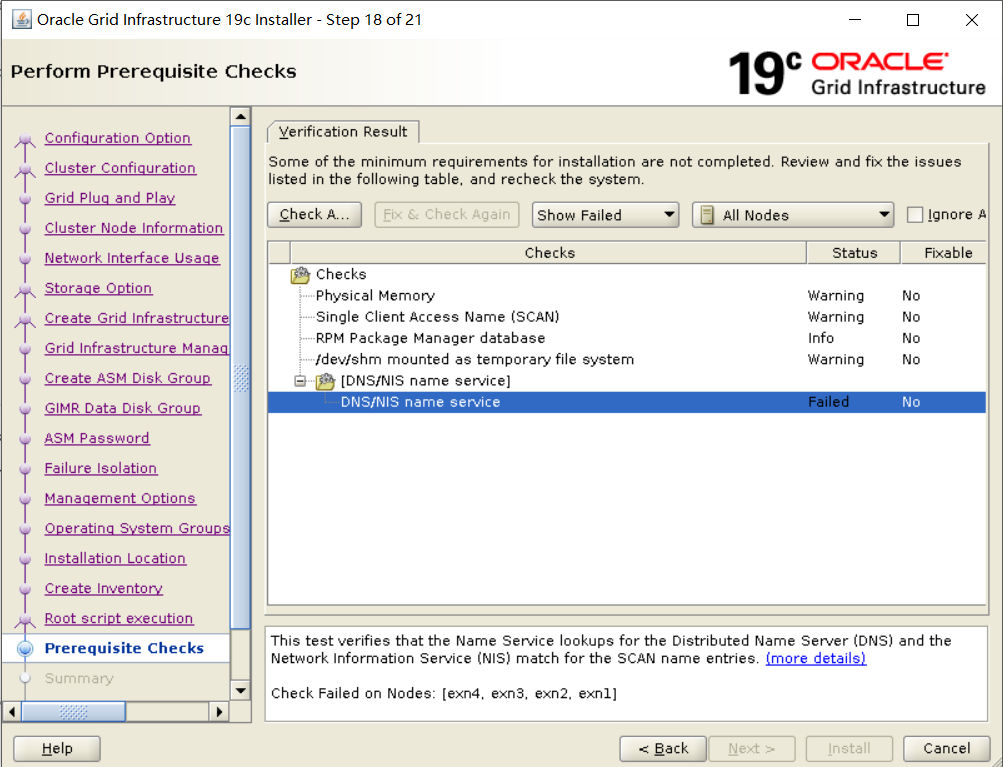The image size is (1003, 767).
Task: Open GIMR Data Disk Group step
Action: [x=123, y=409]
